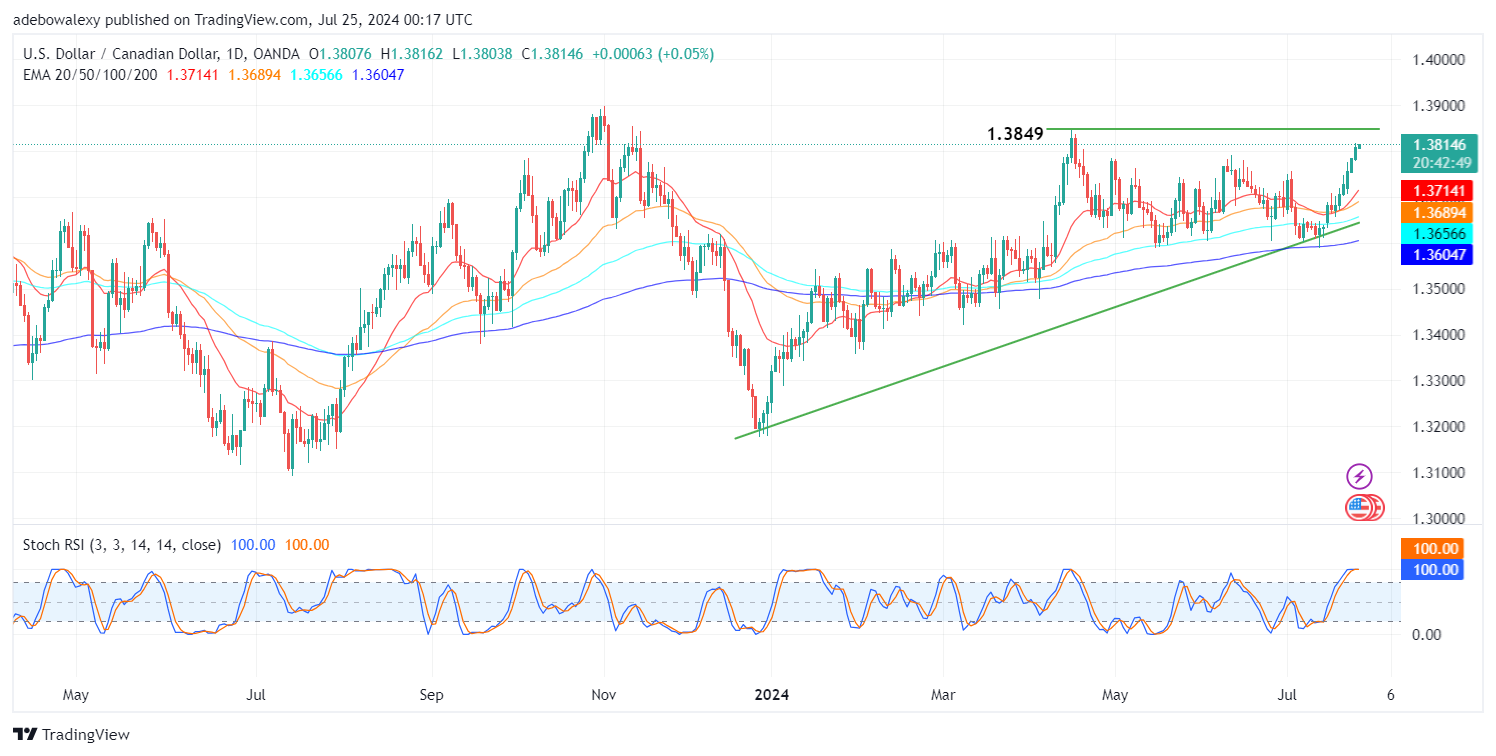Click the 1.39000 price axis label
Viewport: 1496px width, 756px height.
(1439, 106)
